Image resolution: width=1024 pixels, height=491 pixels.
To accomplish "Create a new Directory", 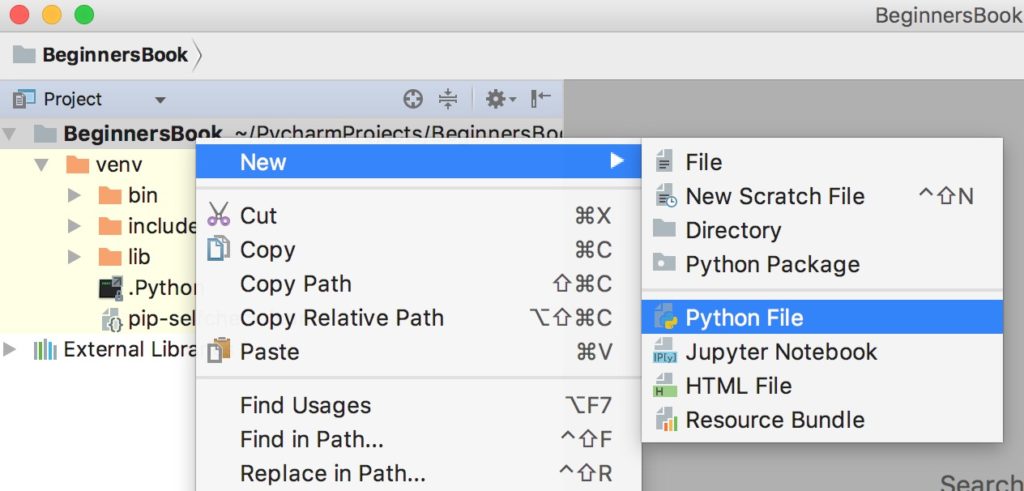I will point(822,230).
